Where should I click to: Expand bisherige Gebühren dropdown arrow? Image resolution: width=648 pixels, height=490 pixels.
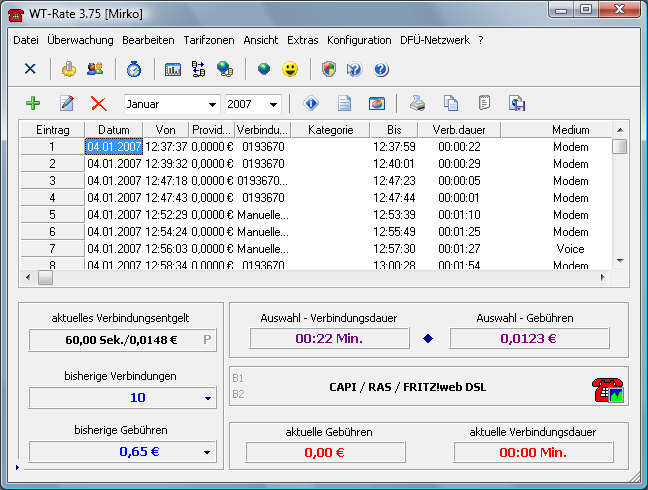[x=207, y=452]
